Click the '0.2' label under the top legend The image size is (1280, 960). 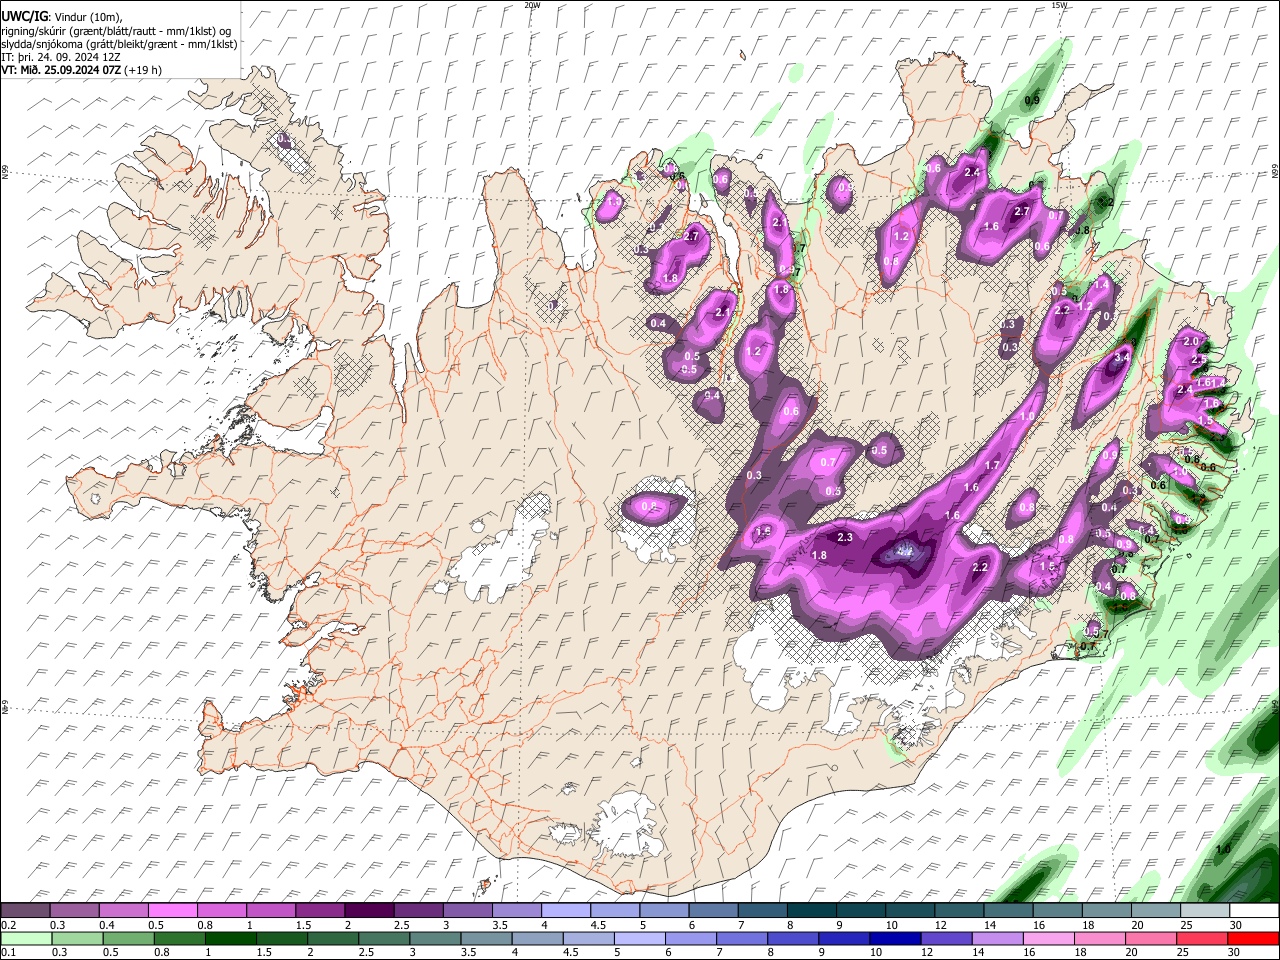8,925
